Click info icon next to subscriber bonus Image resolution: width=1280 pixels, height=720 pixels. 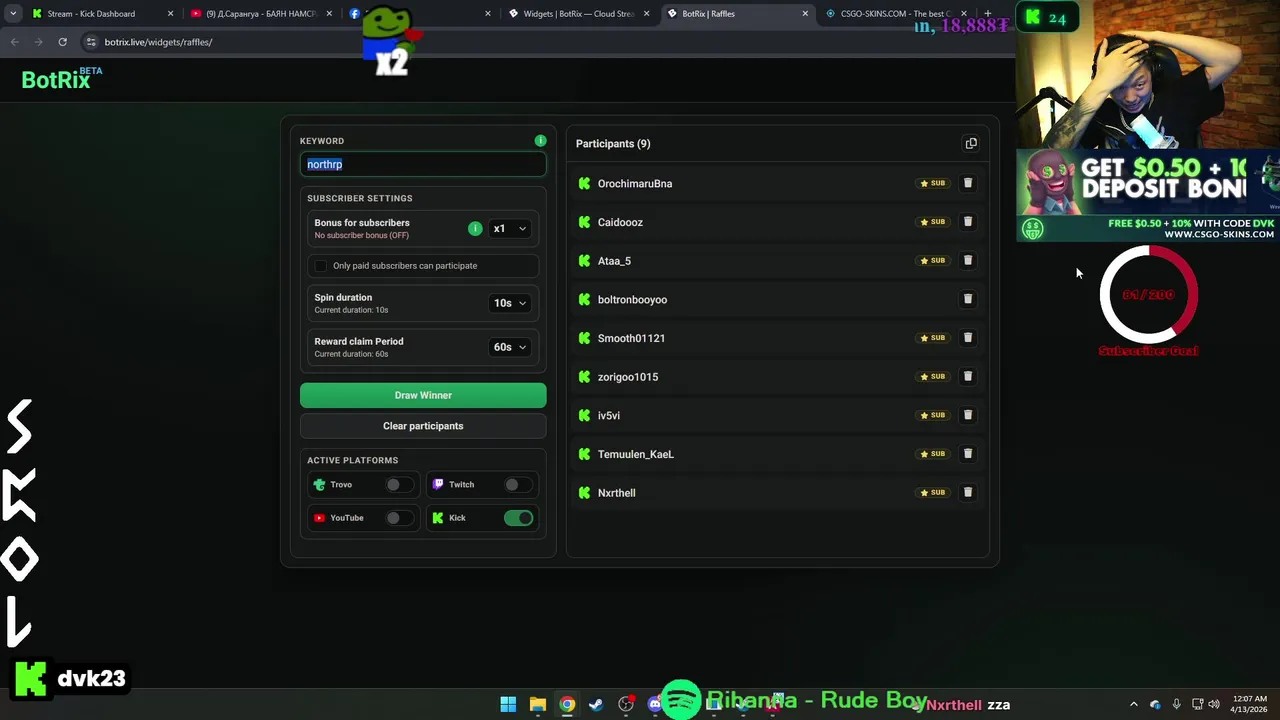475,228
